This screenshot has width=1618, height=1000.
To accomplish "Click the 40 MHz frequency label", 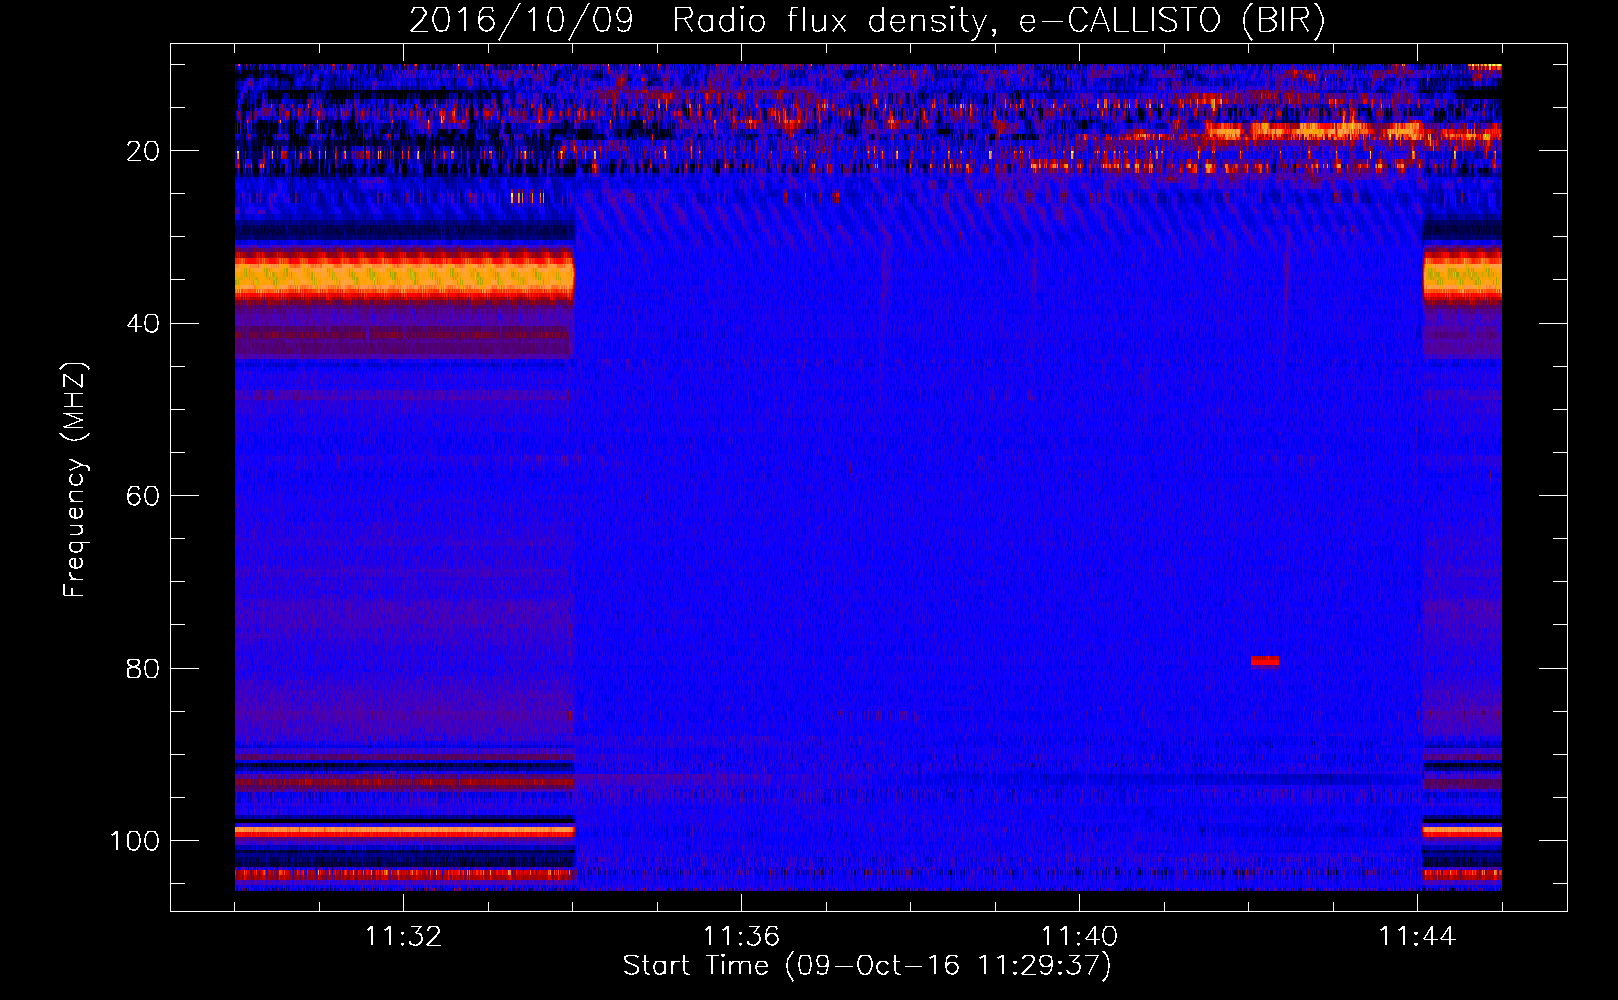I will point(143,324).
